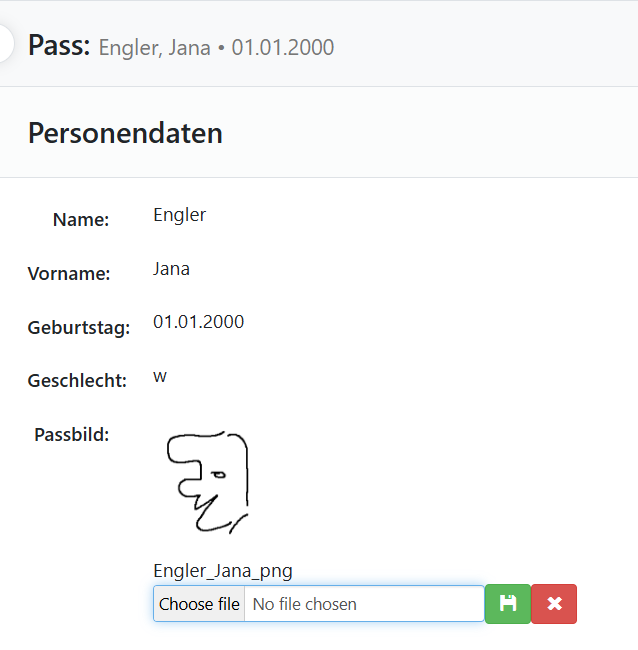Screen dimensions: 638x650
Task: Click the round button at the header's left edge
Action: pyautogui.click(x=4, y=44)
